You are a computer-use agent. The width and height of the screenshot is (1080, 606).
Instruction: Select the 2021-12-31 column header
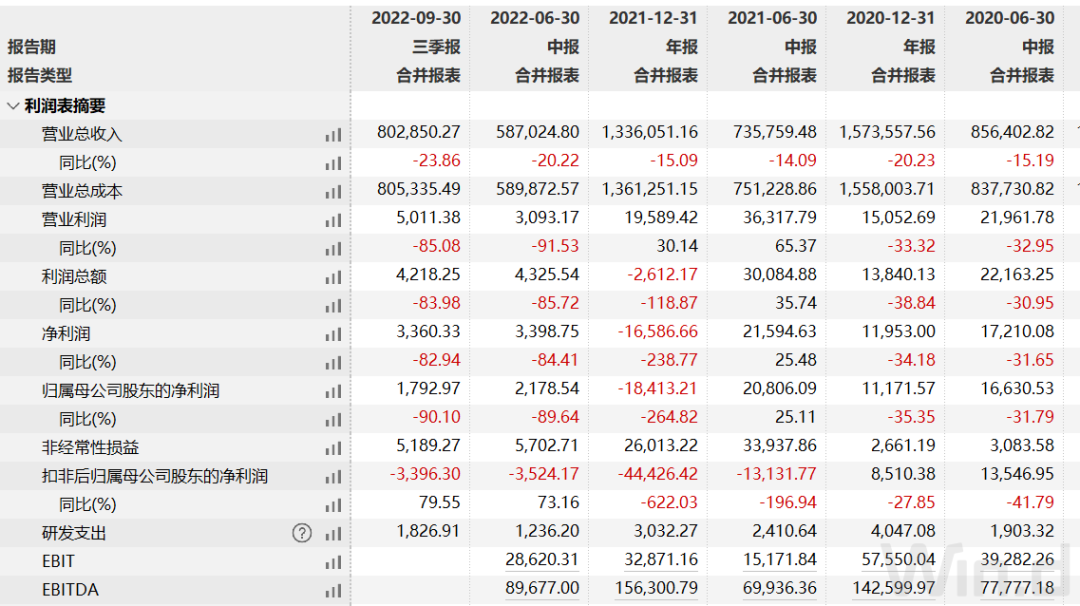pyautogui.click(x=653, y=18)
